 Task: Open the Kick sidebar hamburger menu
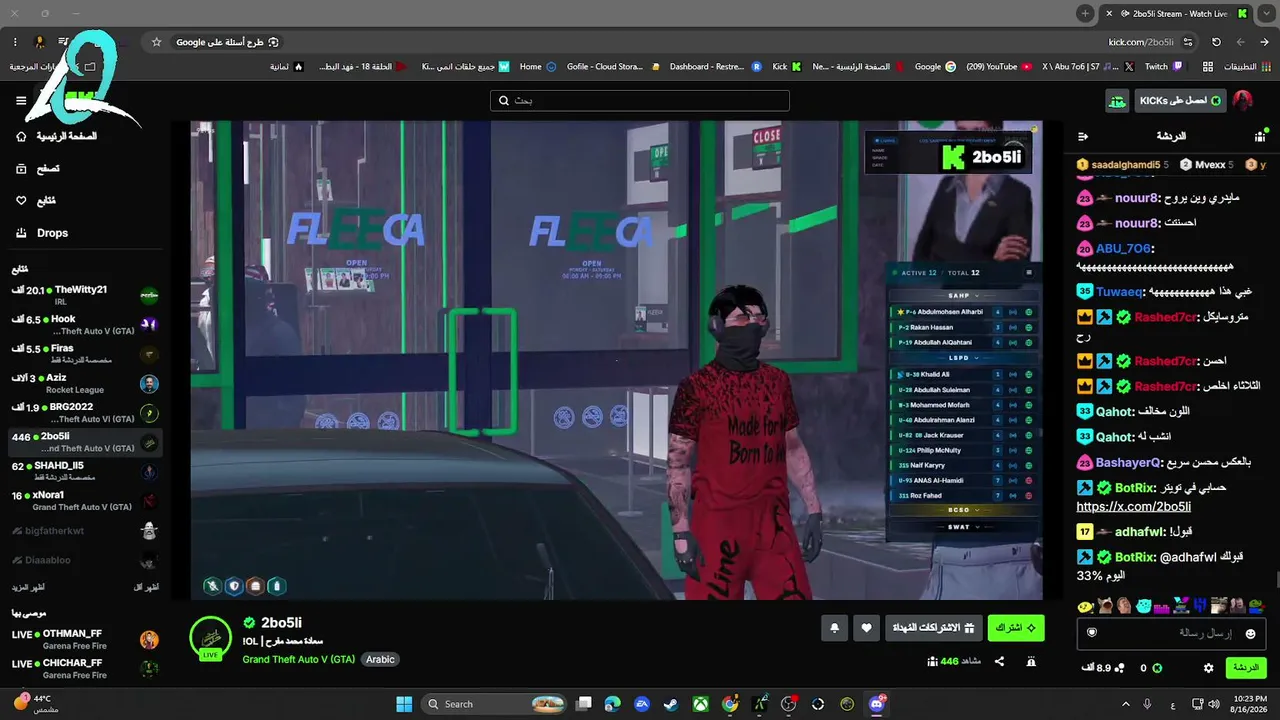coord(21,100)
